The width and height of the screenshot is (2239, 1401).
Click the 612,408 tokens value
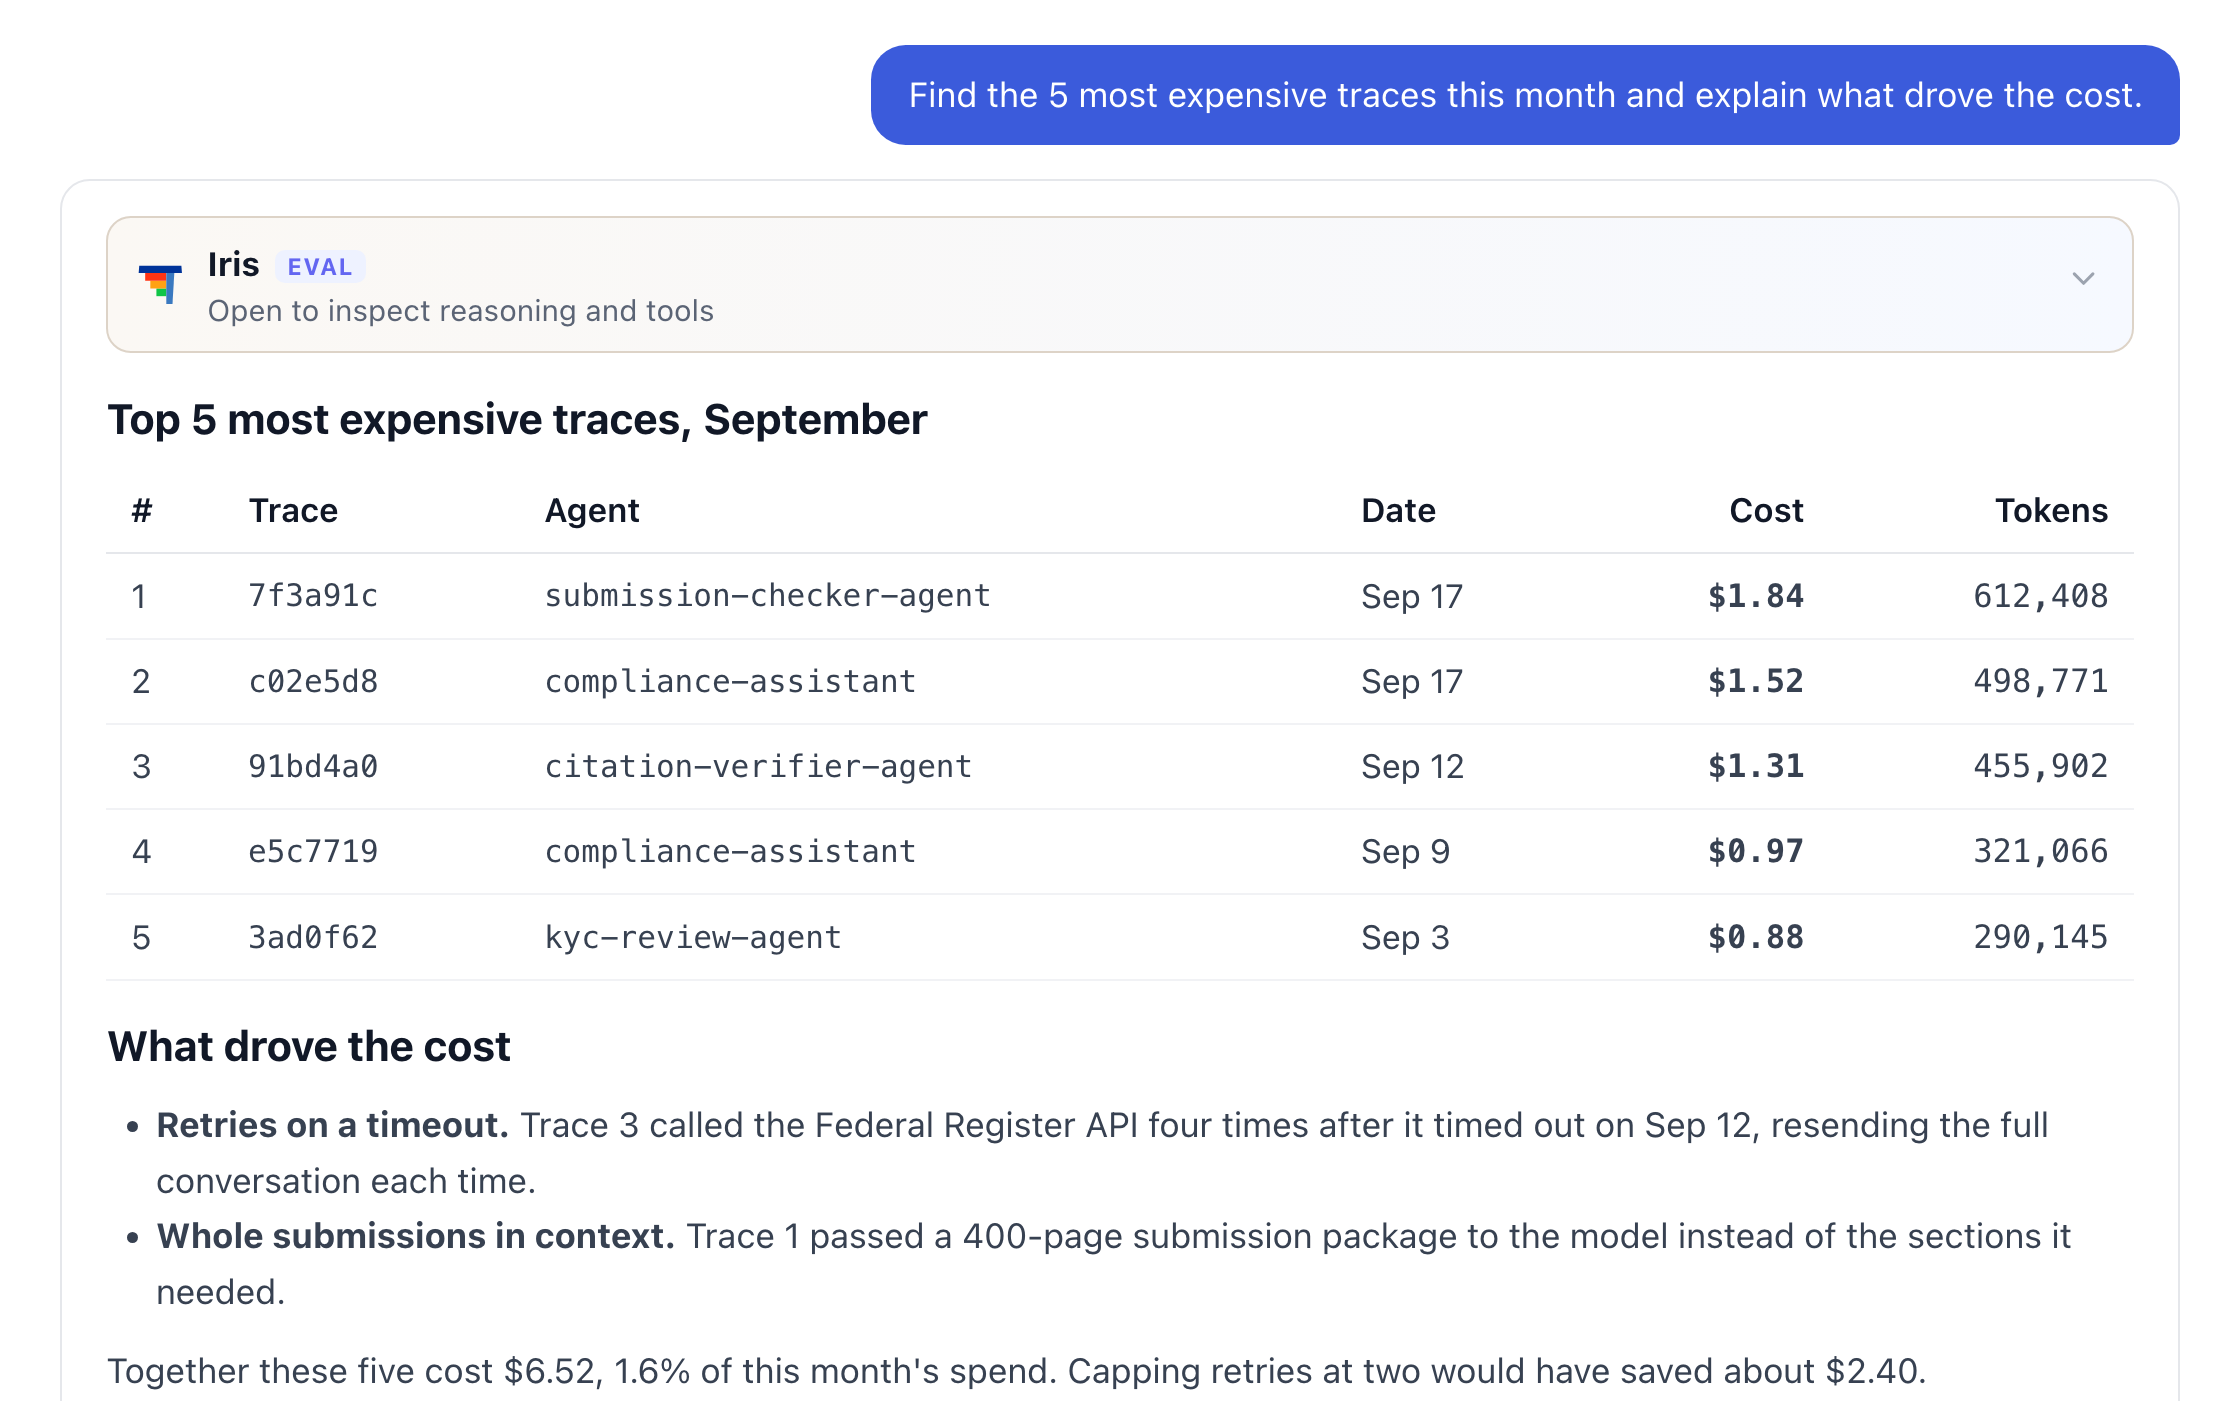pyautogui.click(x=2040, y=596)
